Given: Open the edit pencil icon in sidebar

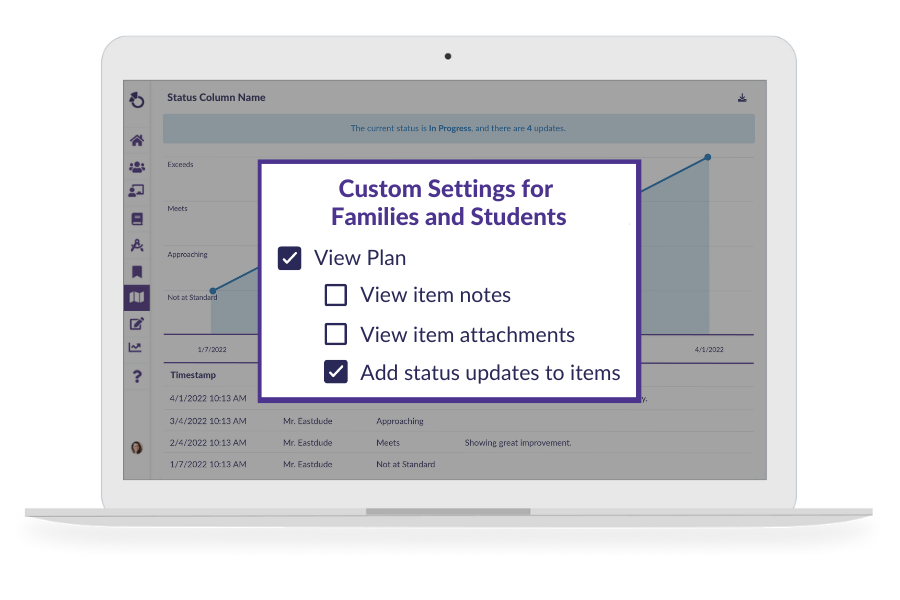Looking at the screenshot, I should tap(137, 323).
